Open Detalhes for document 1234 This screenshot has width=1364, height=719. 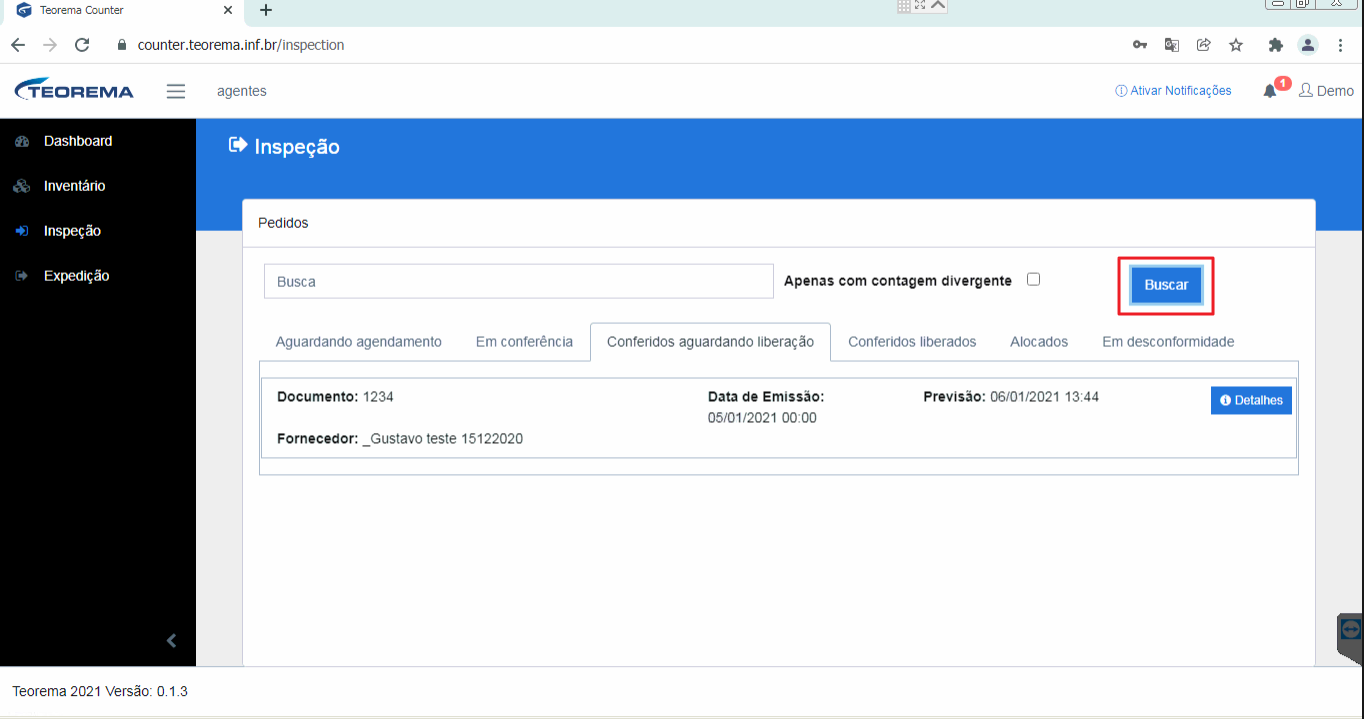(1252, 400)
